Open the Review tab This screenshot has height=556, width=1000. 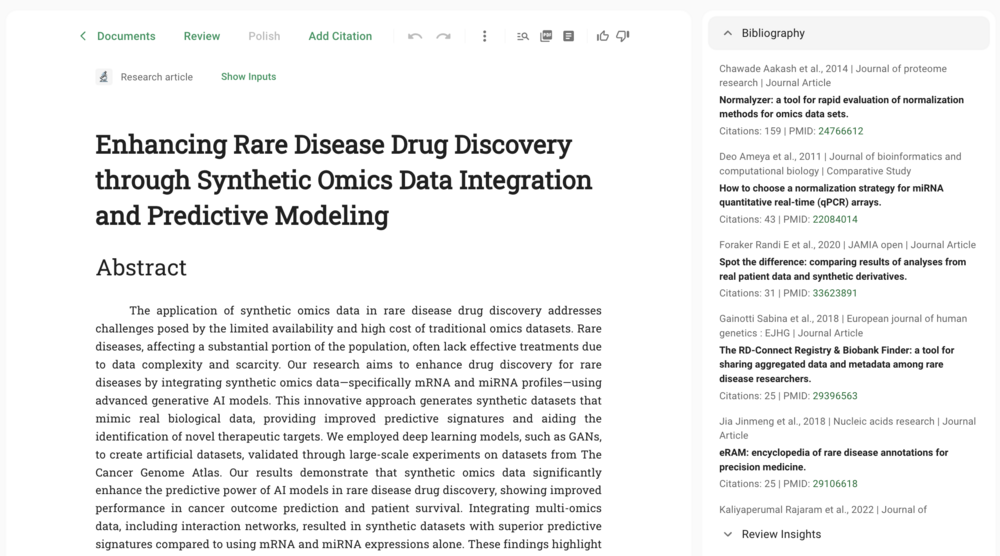[201, 36]
